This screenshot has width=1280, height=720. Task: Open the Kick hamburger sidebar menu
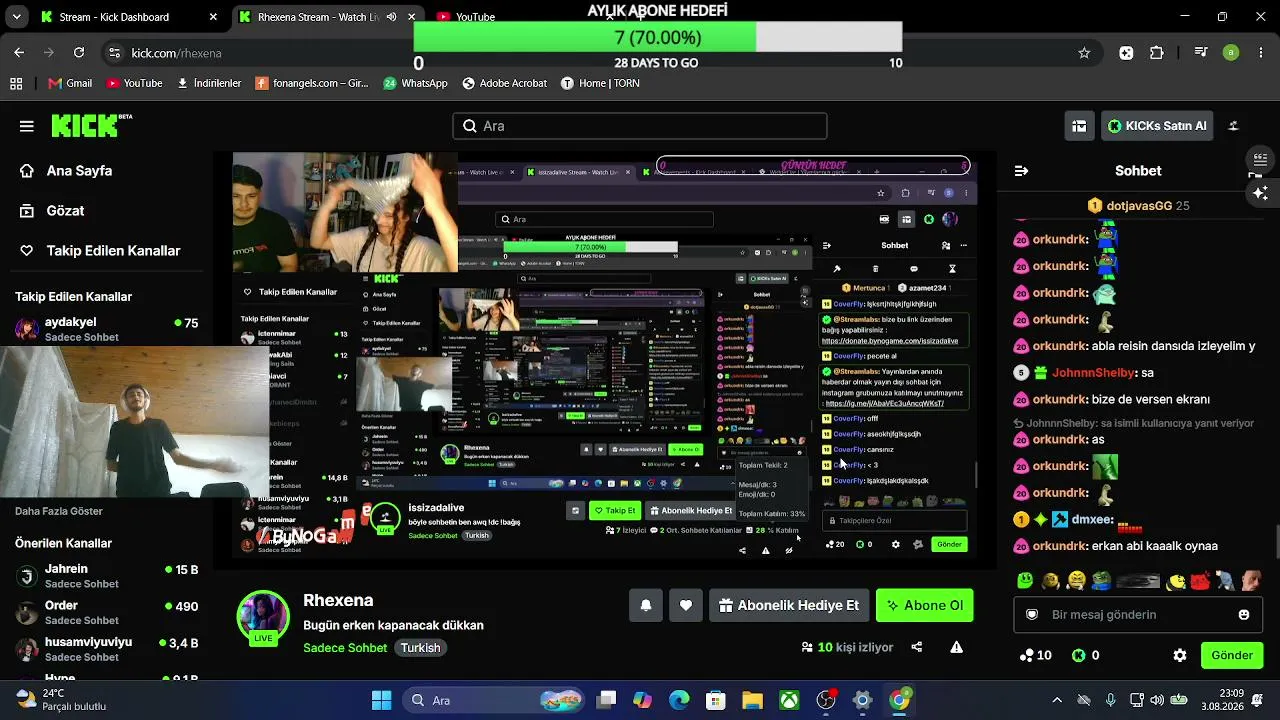27,126
